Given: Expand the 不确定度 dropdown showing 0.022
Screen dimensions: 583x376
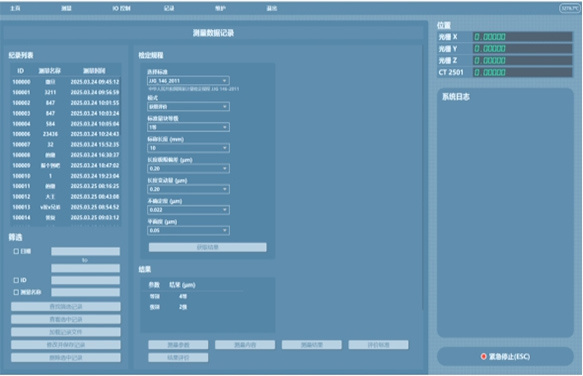Looking at the screenshot, I should tap(188, 210).
